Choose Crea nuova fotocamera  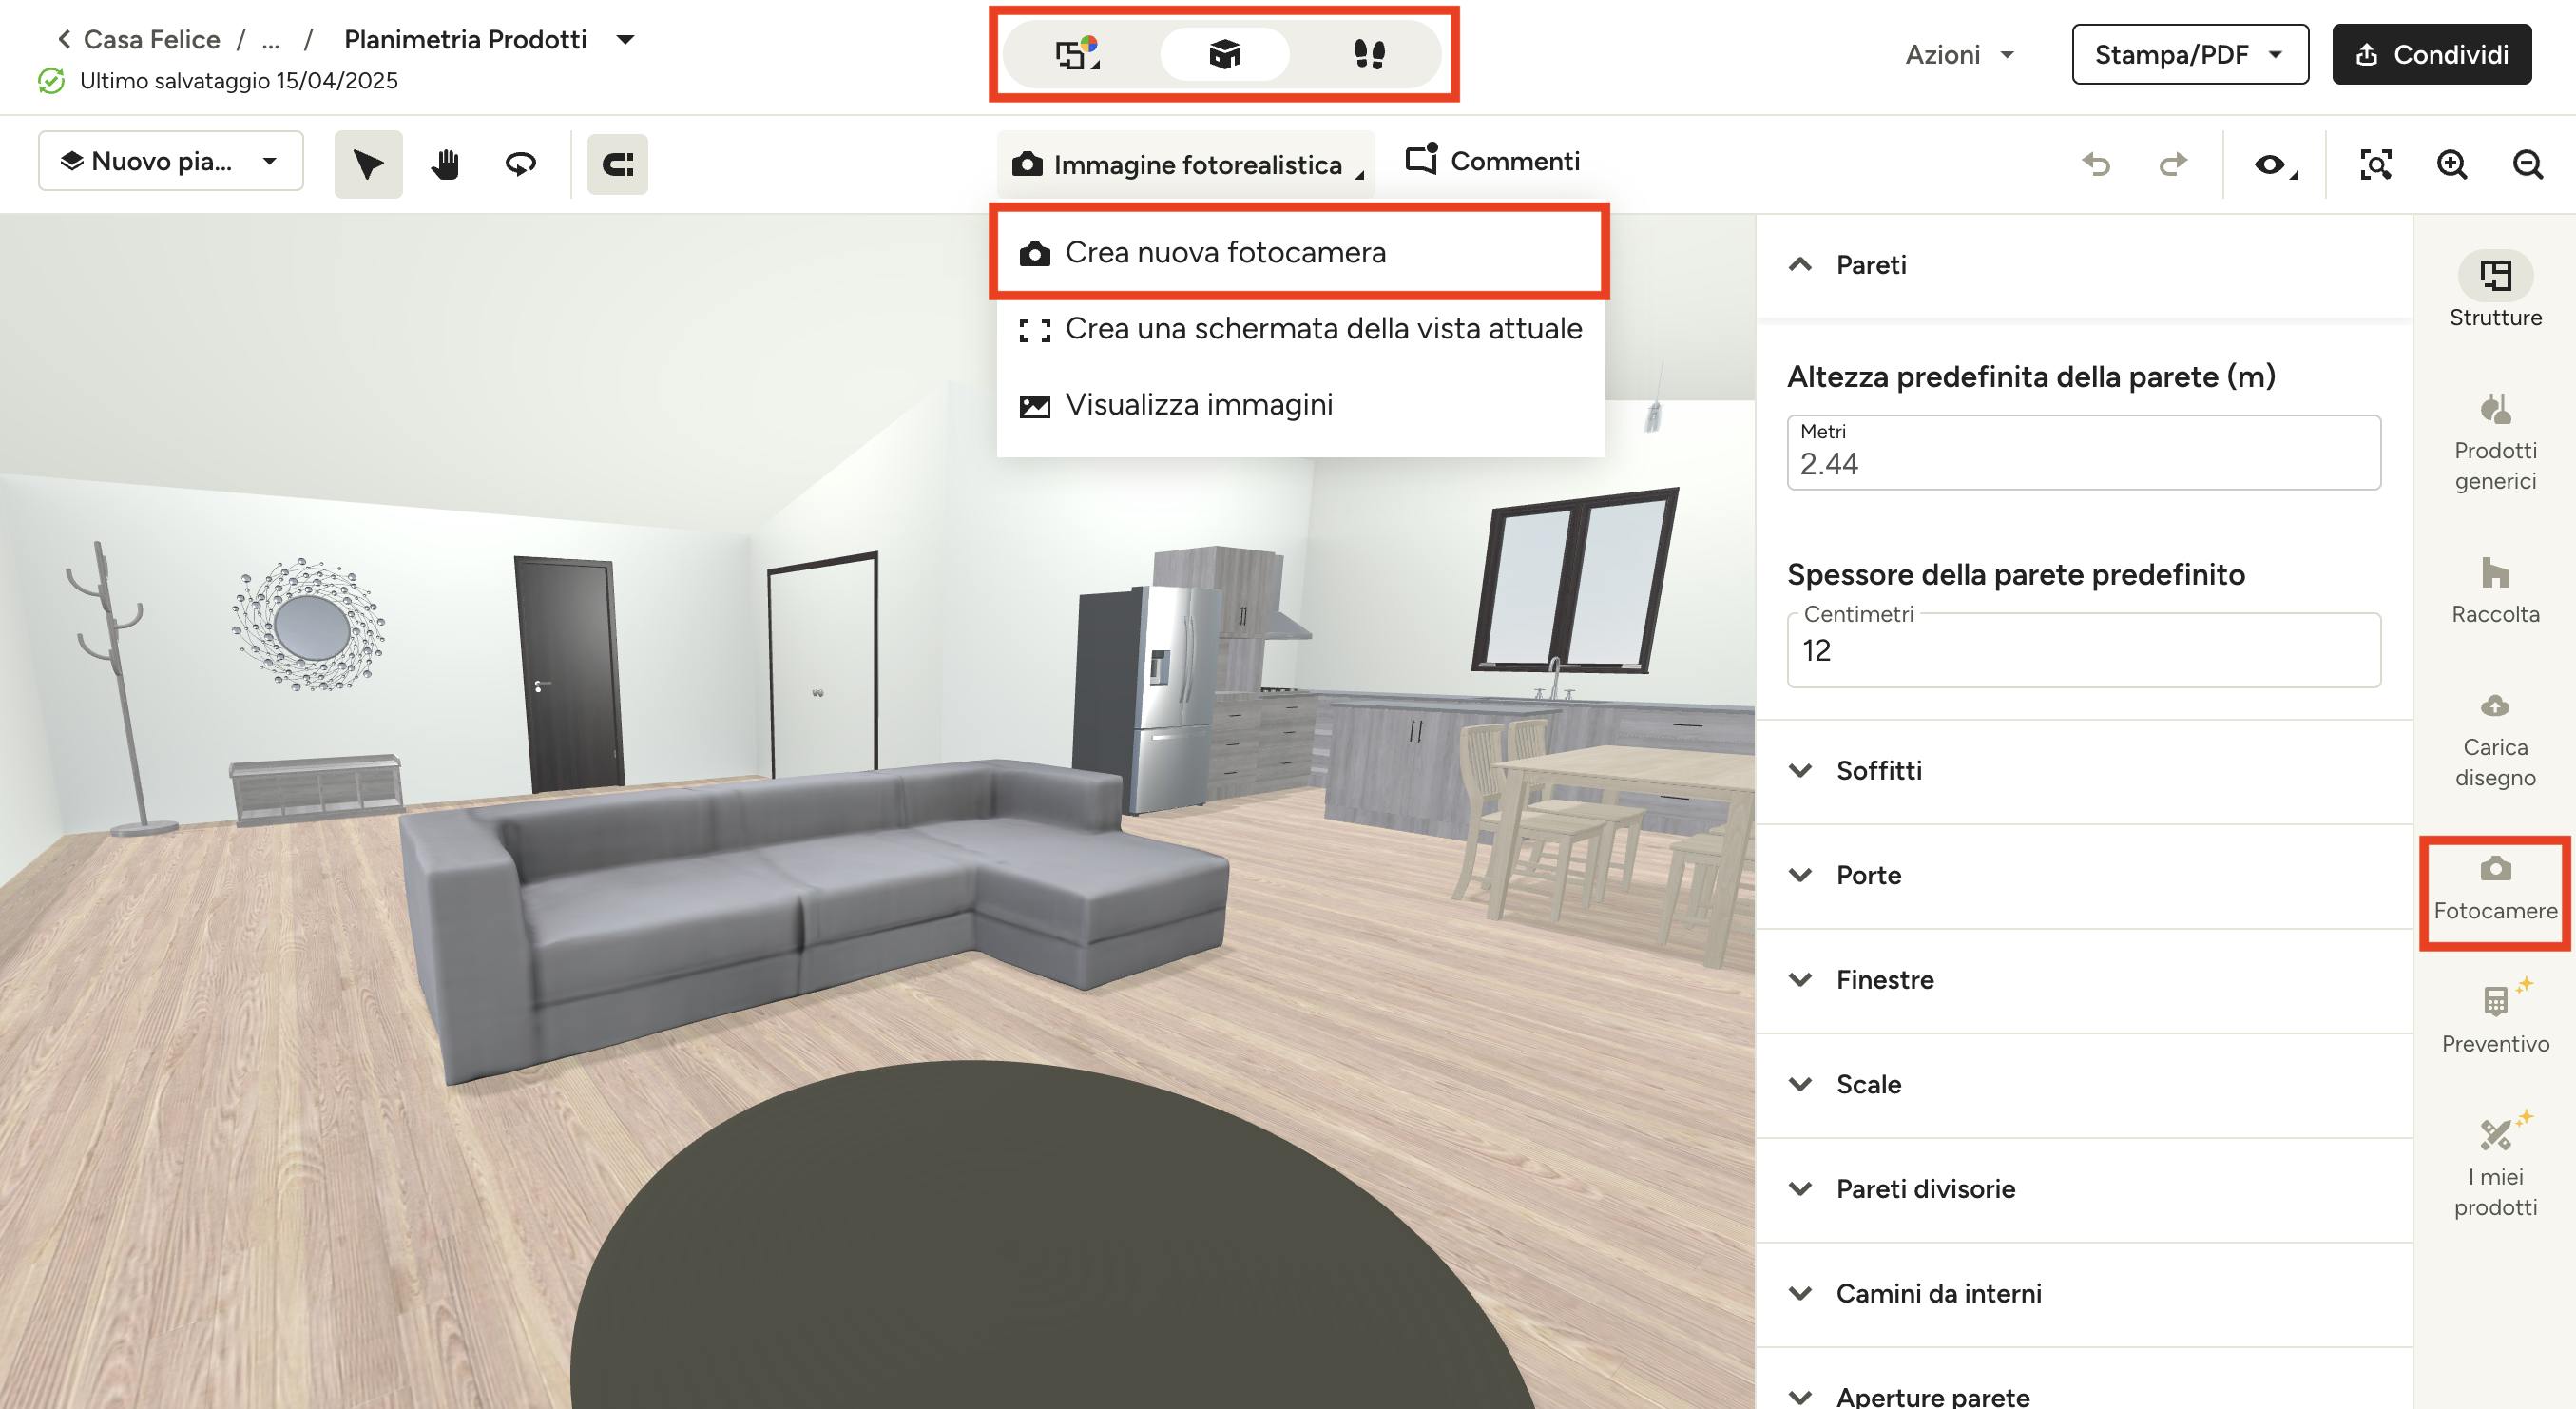click(1300, 252)
